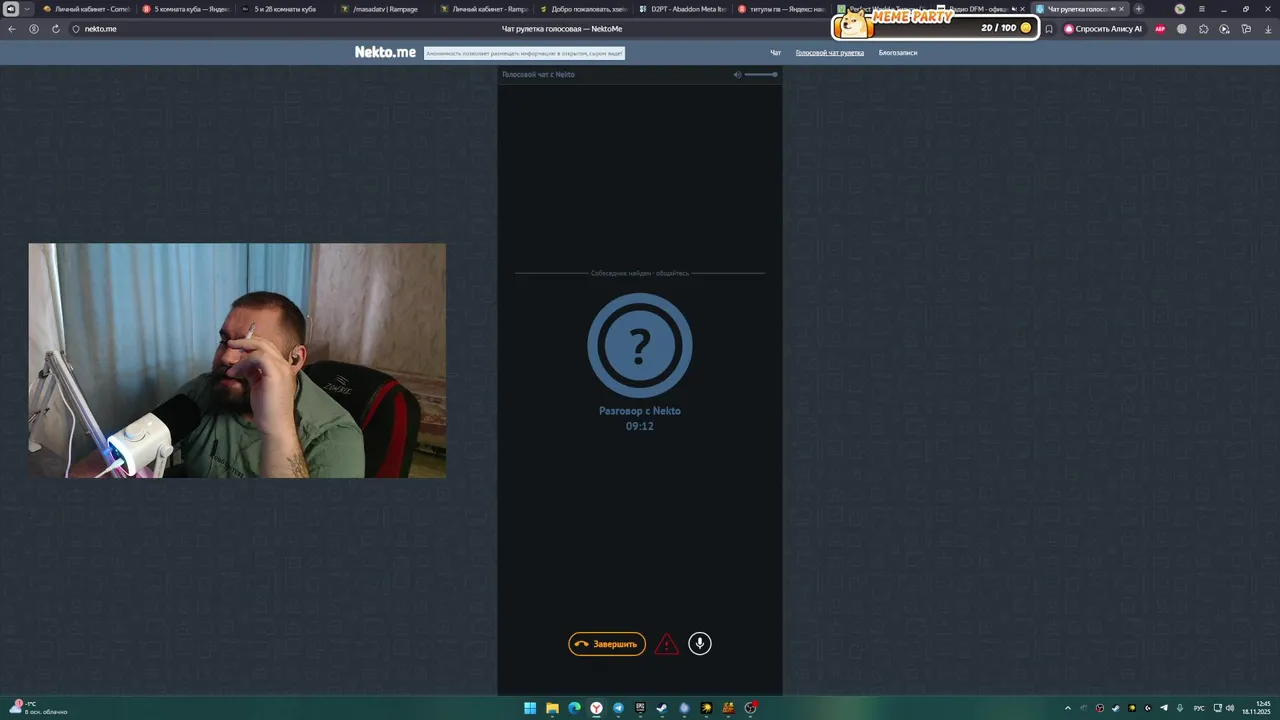Switch to the титулы гв — Яндекс tab
This screenshot has height=720, width=1280.
point(780,9)
